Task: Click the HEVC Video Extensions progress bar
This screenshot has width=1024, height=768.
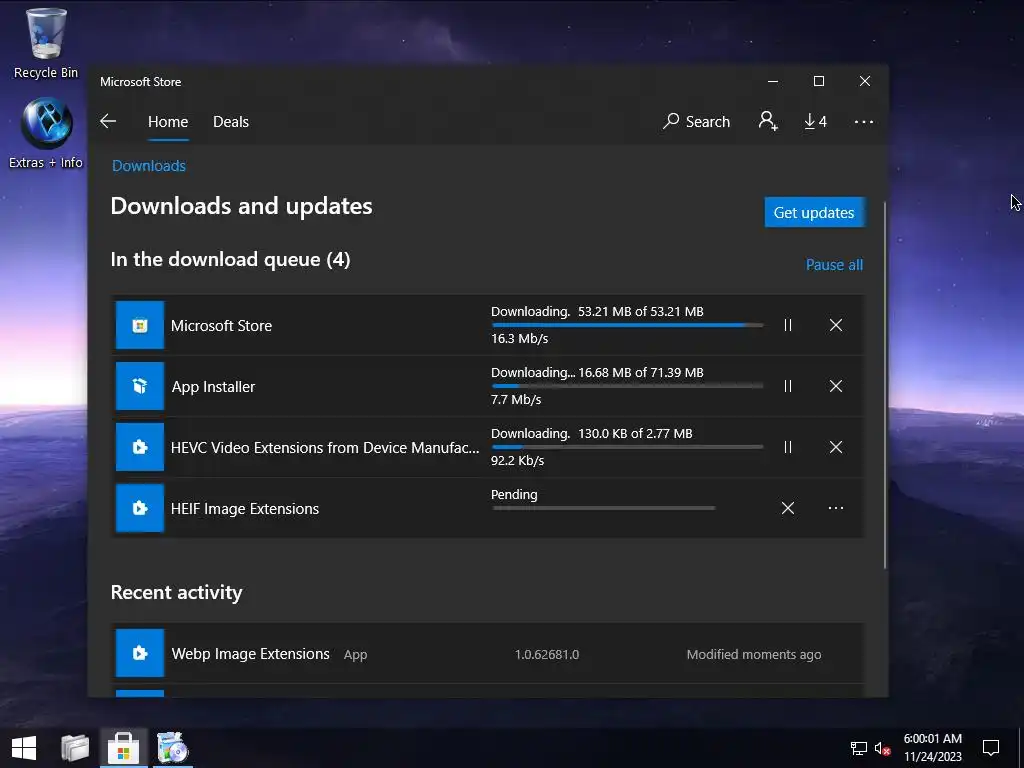Action: click(x=627, y=447)
